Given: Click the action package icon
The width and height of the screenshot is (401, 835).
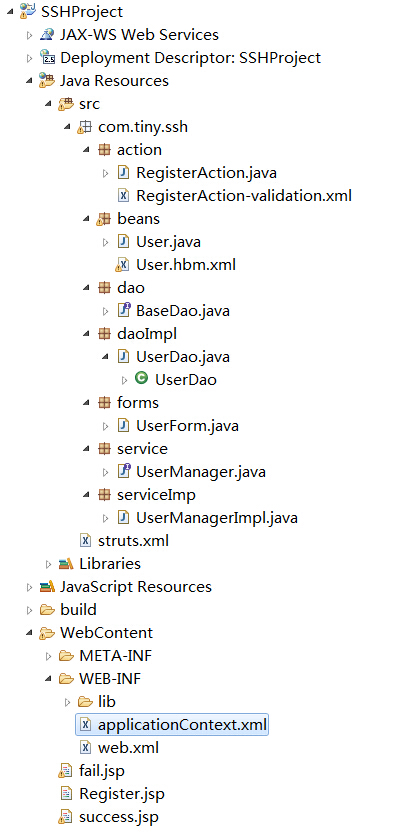Looking at the screenshot, I should 104,150.
